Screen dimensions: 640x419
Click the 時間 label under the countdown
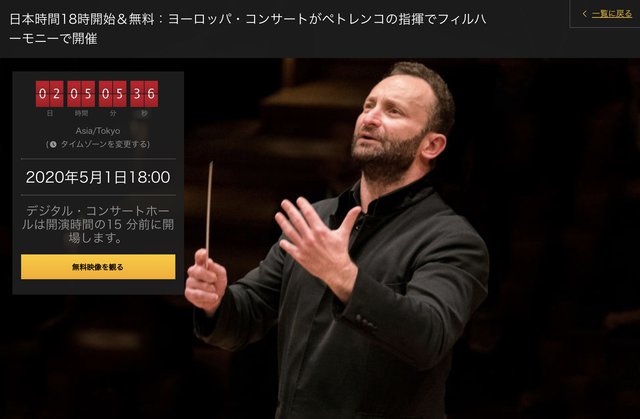click(81, 113)
